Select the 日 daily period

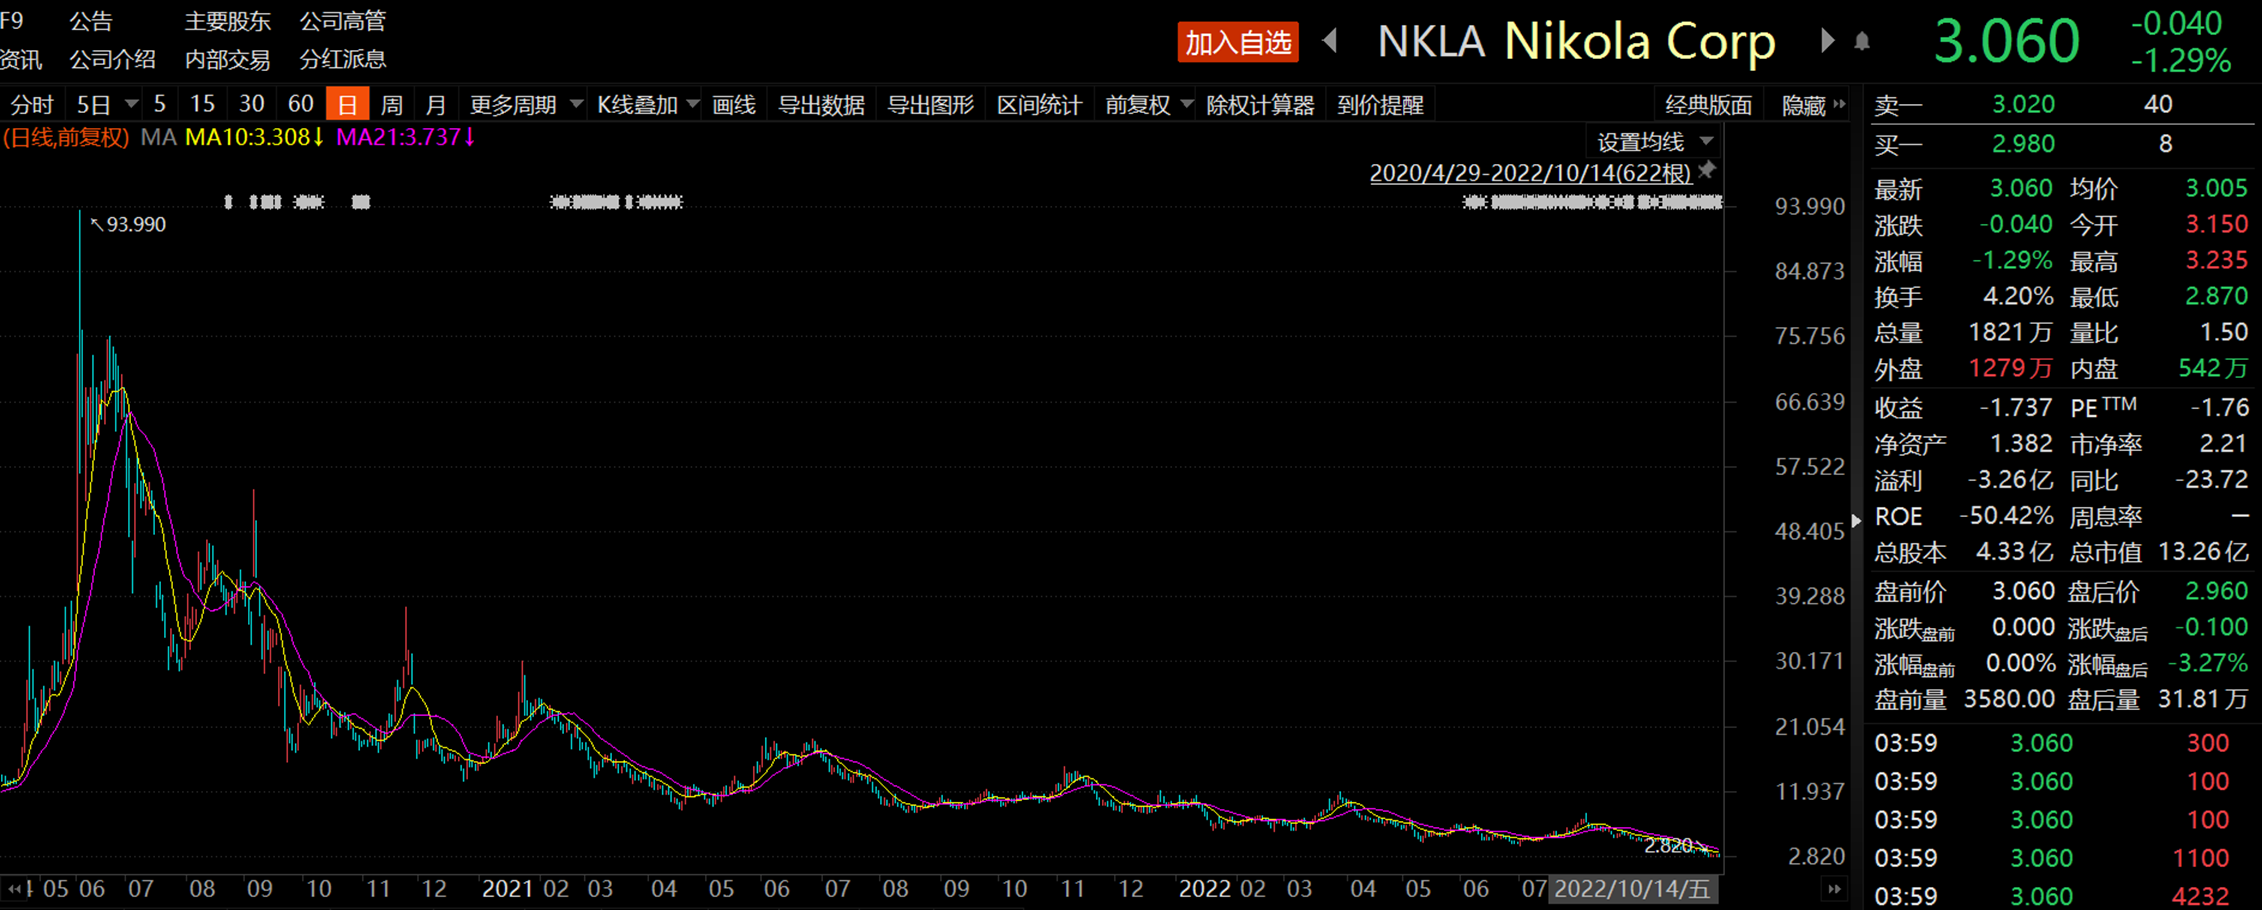pyautogui.click(x=347, y=104)
